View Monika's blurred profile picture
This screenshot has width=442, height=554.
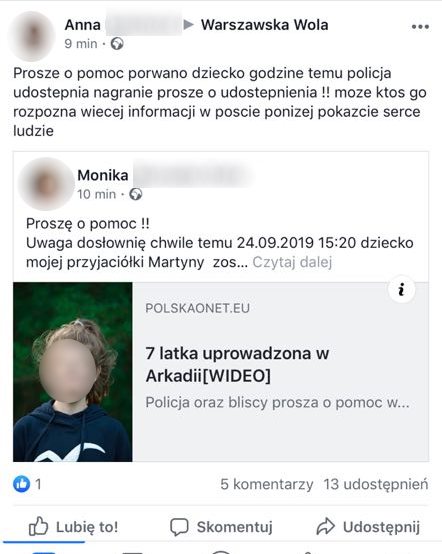pyautogui.click(x=46, y=184)
